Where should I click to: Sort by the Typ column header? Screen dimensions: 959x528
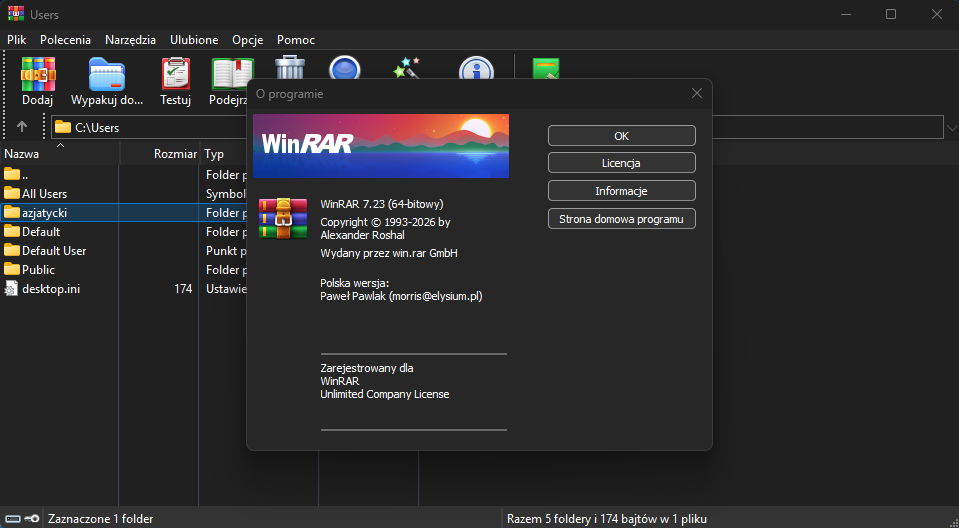click(x=223, y=154)
